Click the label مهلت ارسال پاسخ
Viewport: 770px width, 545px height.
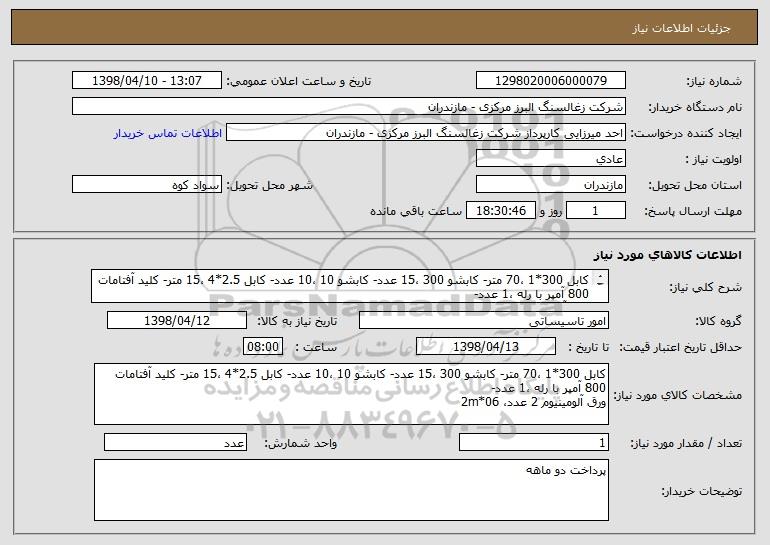pos(693,211)
